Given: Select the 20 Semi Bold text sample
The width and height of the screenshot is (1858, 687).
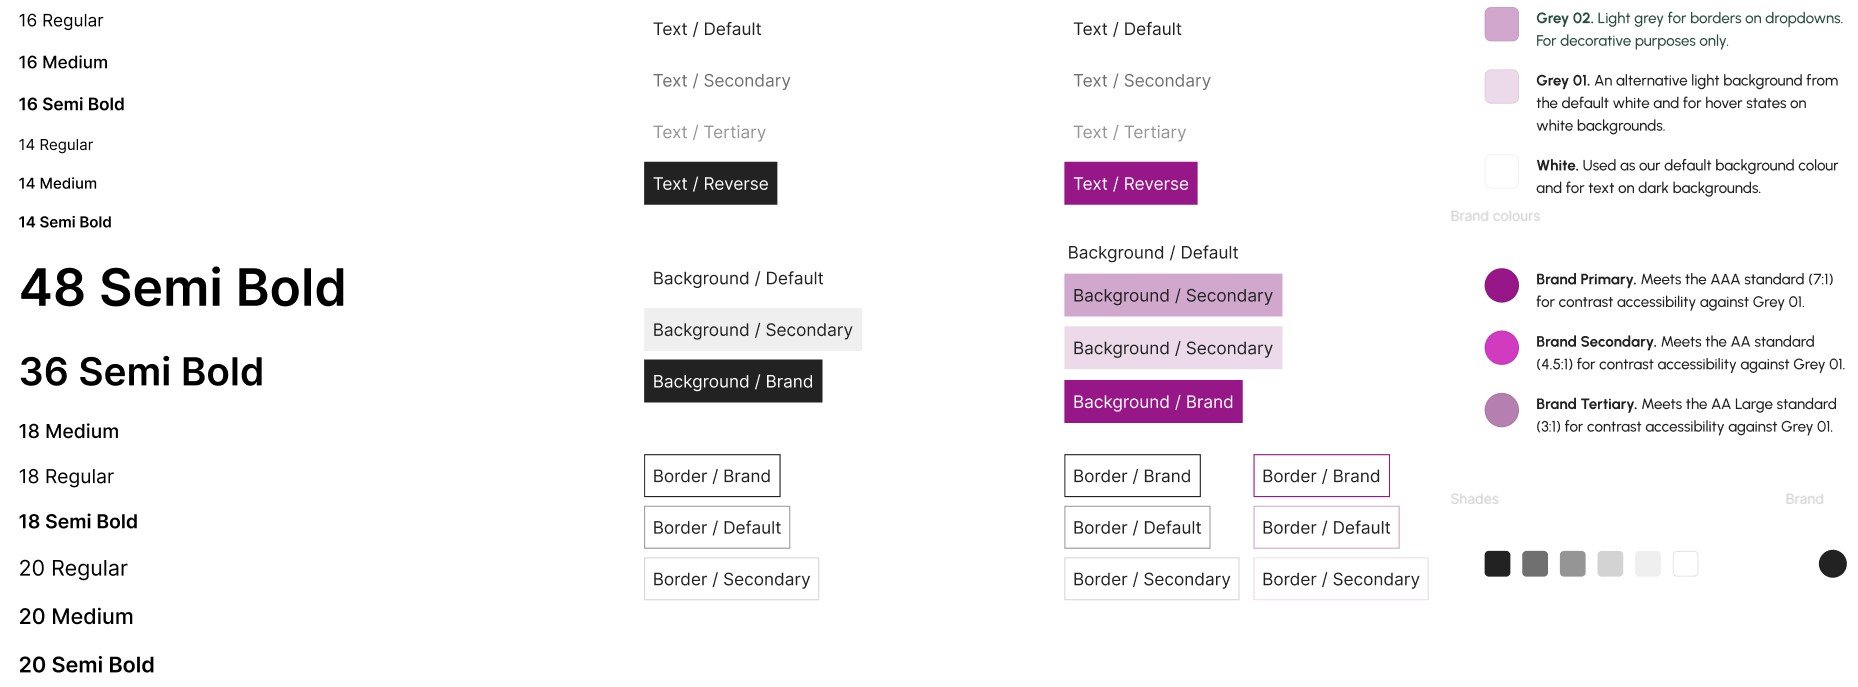Looking at the screenshot, I should click(x=87, y=665).
